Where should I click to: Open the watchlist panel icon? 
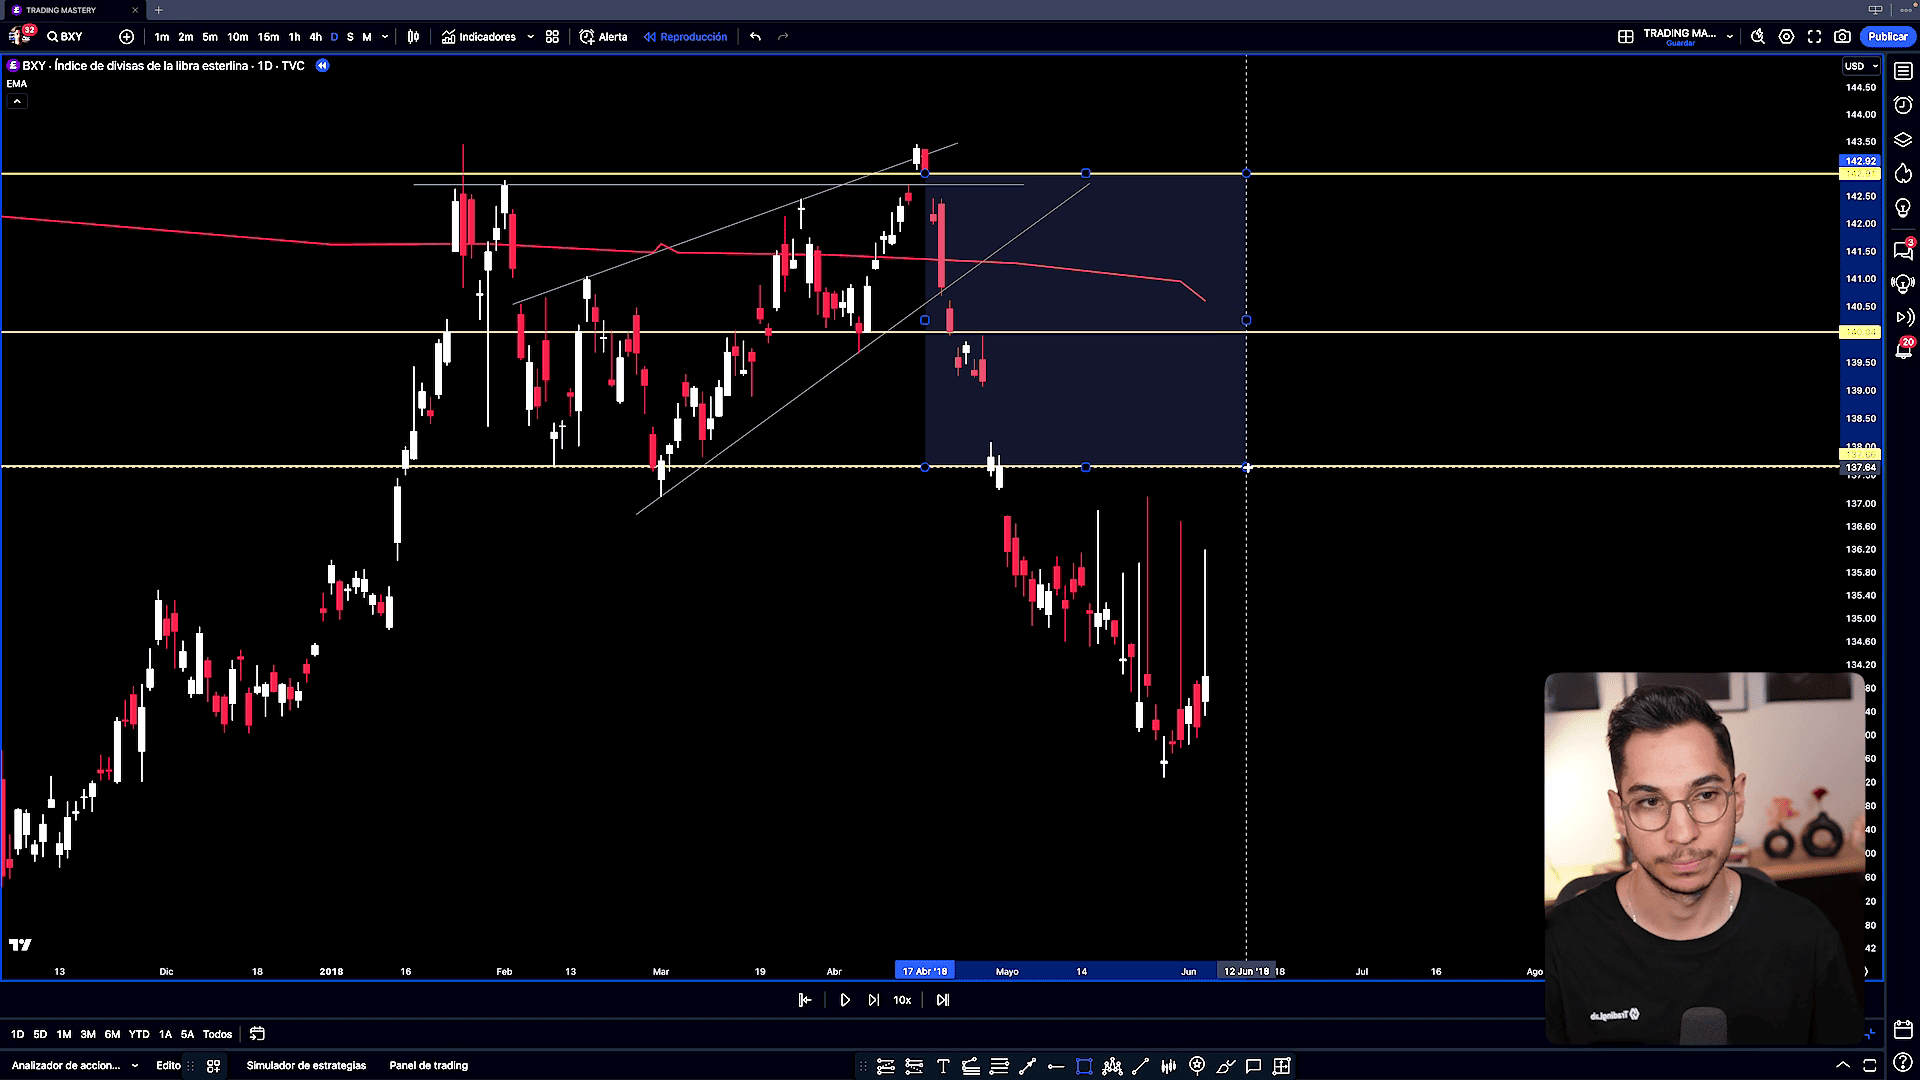coord(1903,72)
